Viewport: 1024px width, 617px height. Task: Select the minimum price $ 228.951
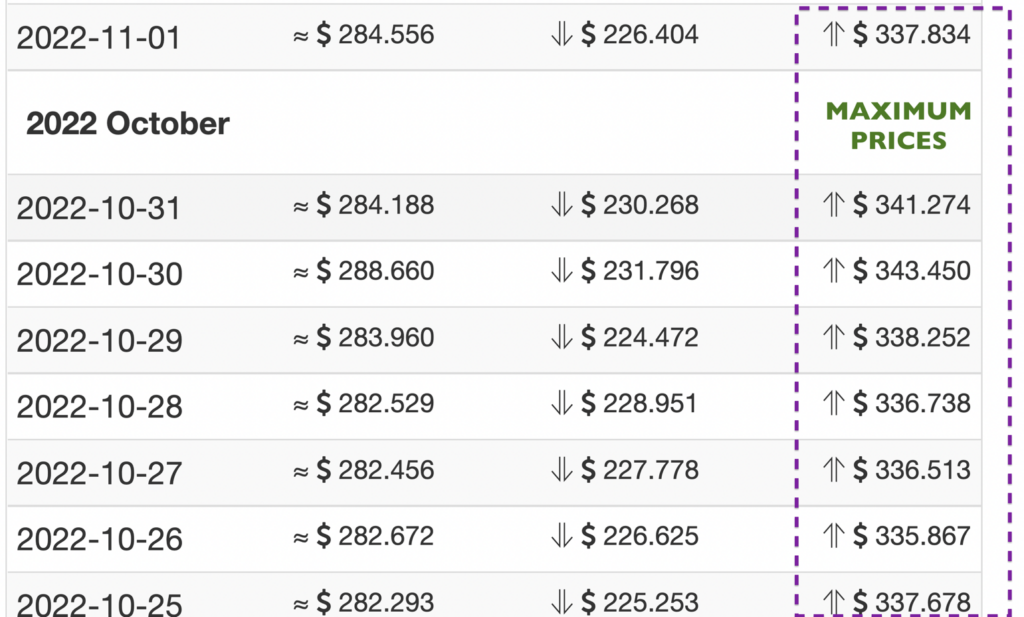coord(639,403)
